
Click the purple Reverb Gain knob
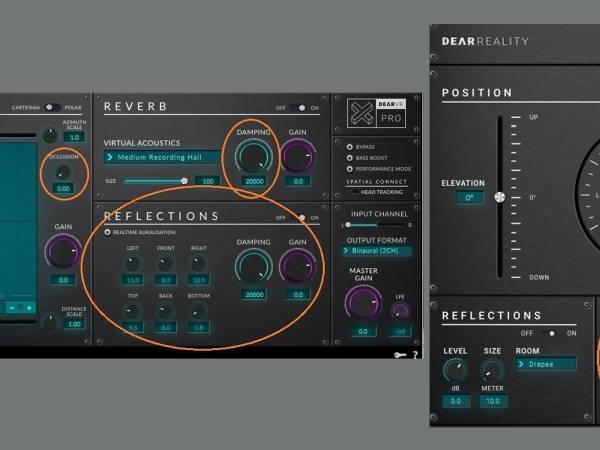point(298,157)
